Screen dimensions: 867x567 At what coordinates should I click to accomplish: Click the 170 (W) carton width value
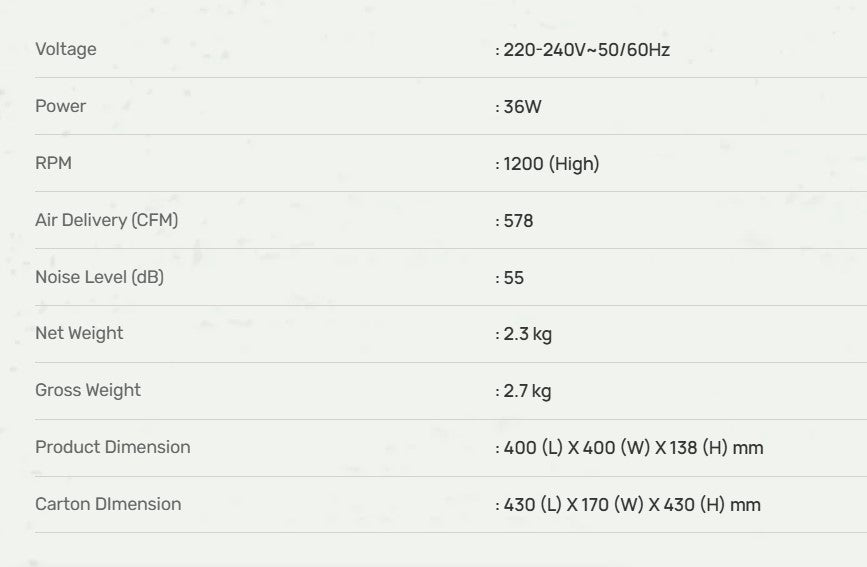click(x=614, y=505)
